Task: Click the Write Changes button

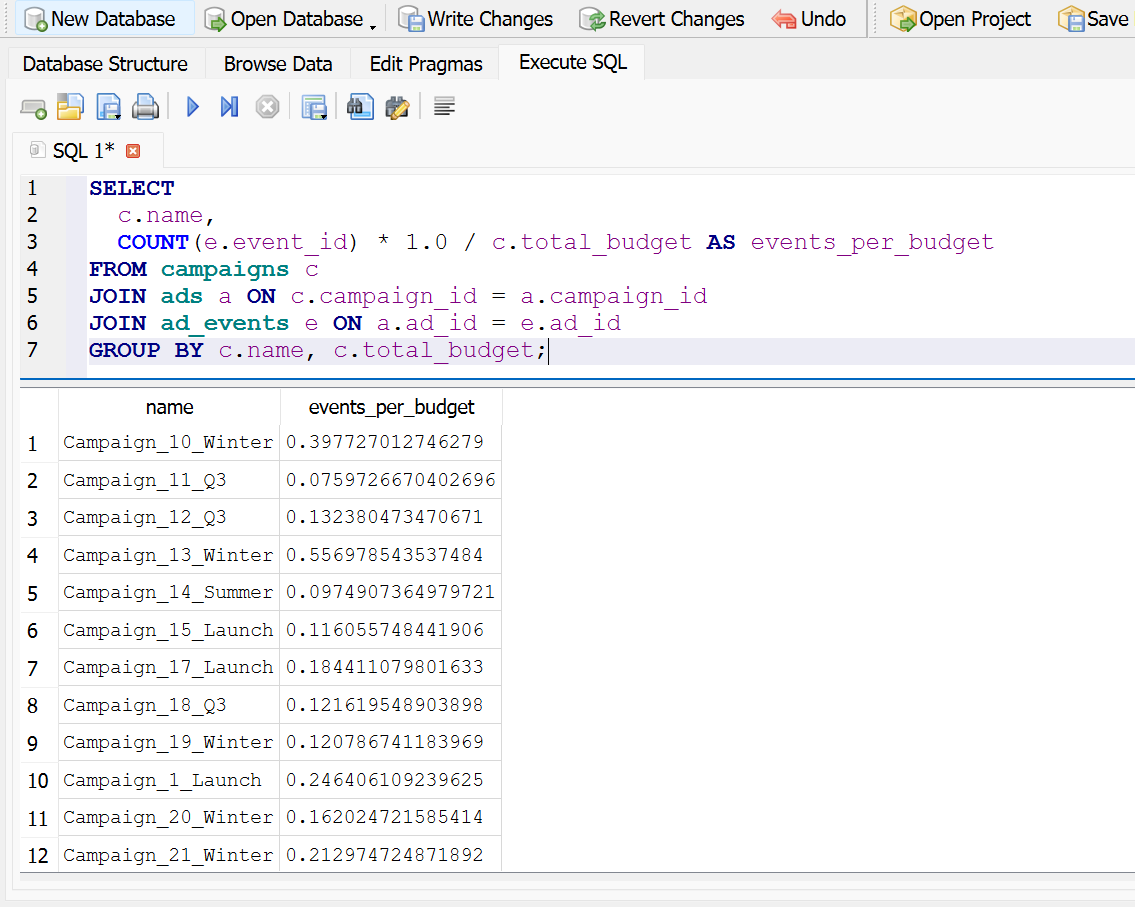Action: tap(476, 19)
